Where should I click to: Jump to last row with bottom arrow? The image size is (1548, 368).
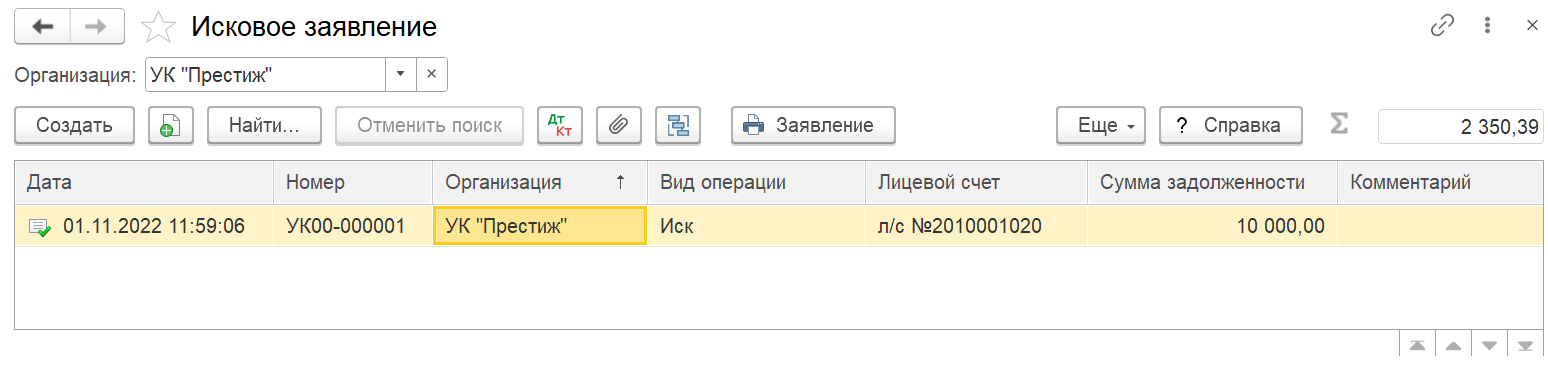1524,346
